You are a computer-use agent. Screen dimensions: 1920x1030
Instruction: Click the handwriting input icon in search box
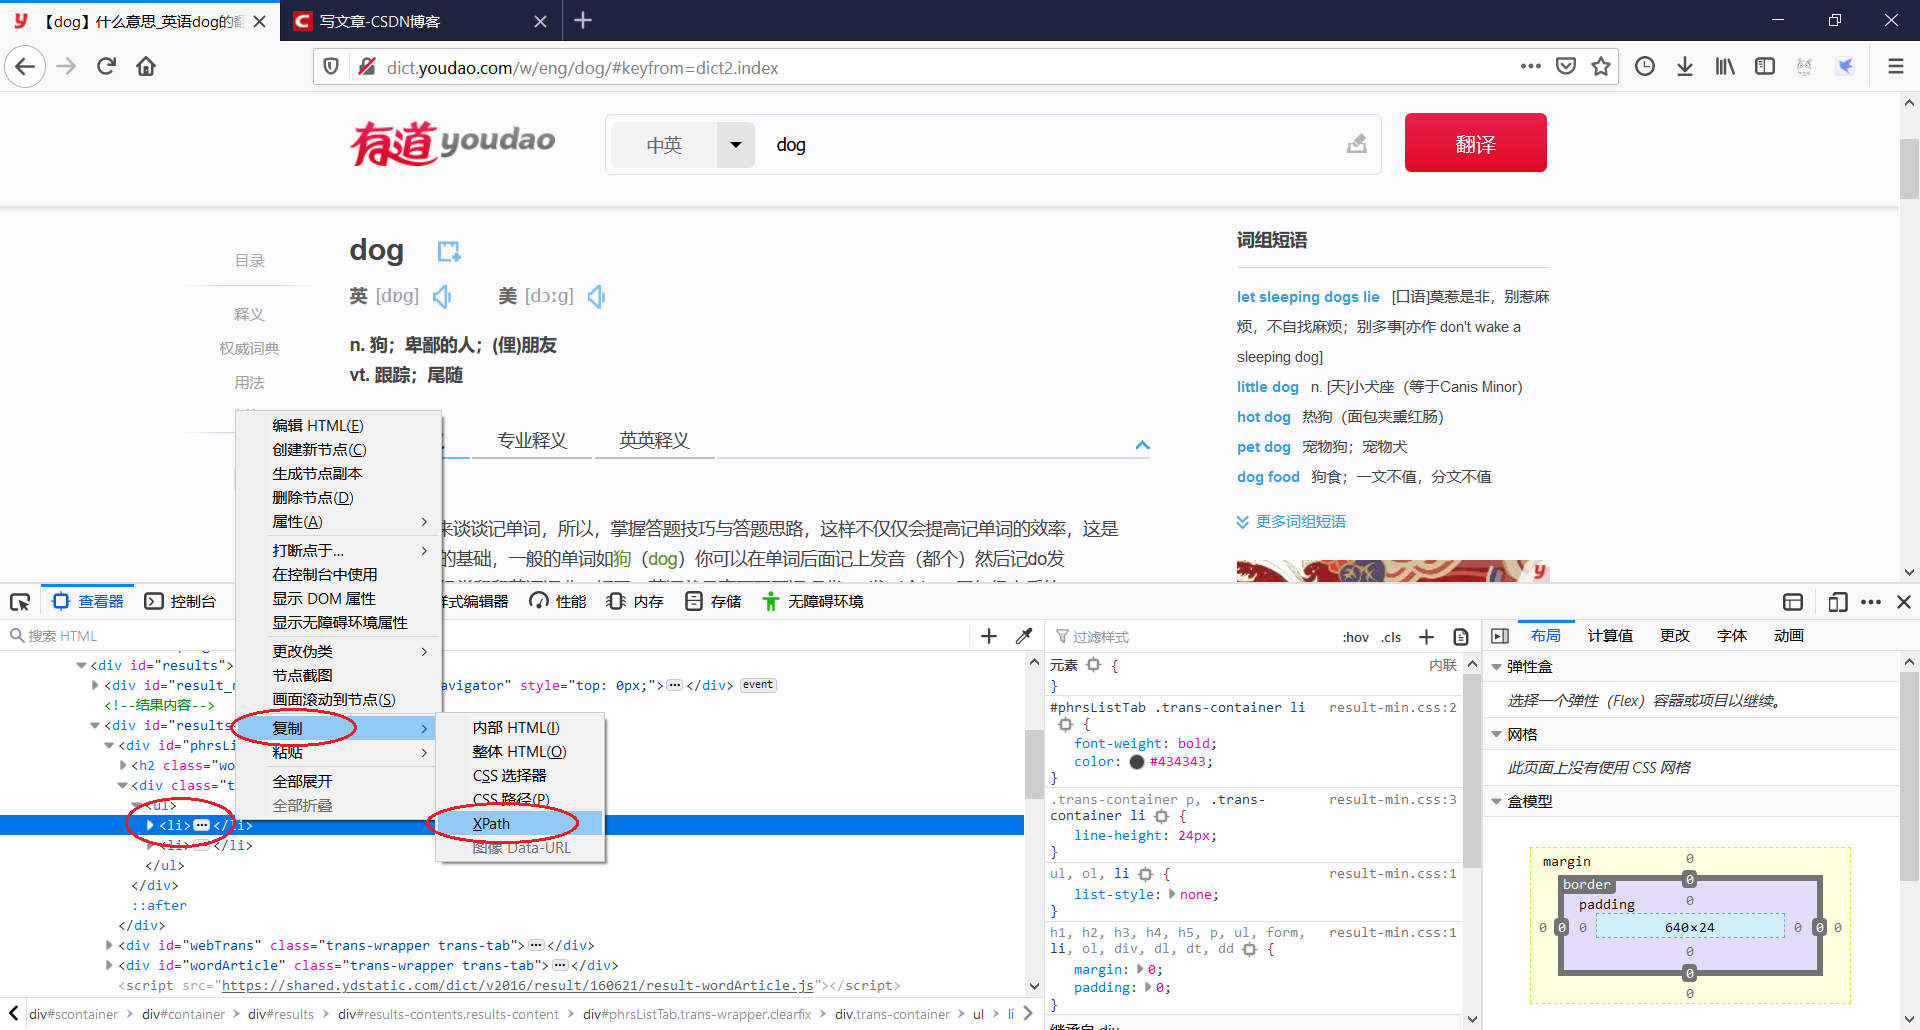[1357, 144]
